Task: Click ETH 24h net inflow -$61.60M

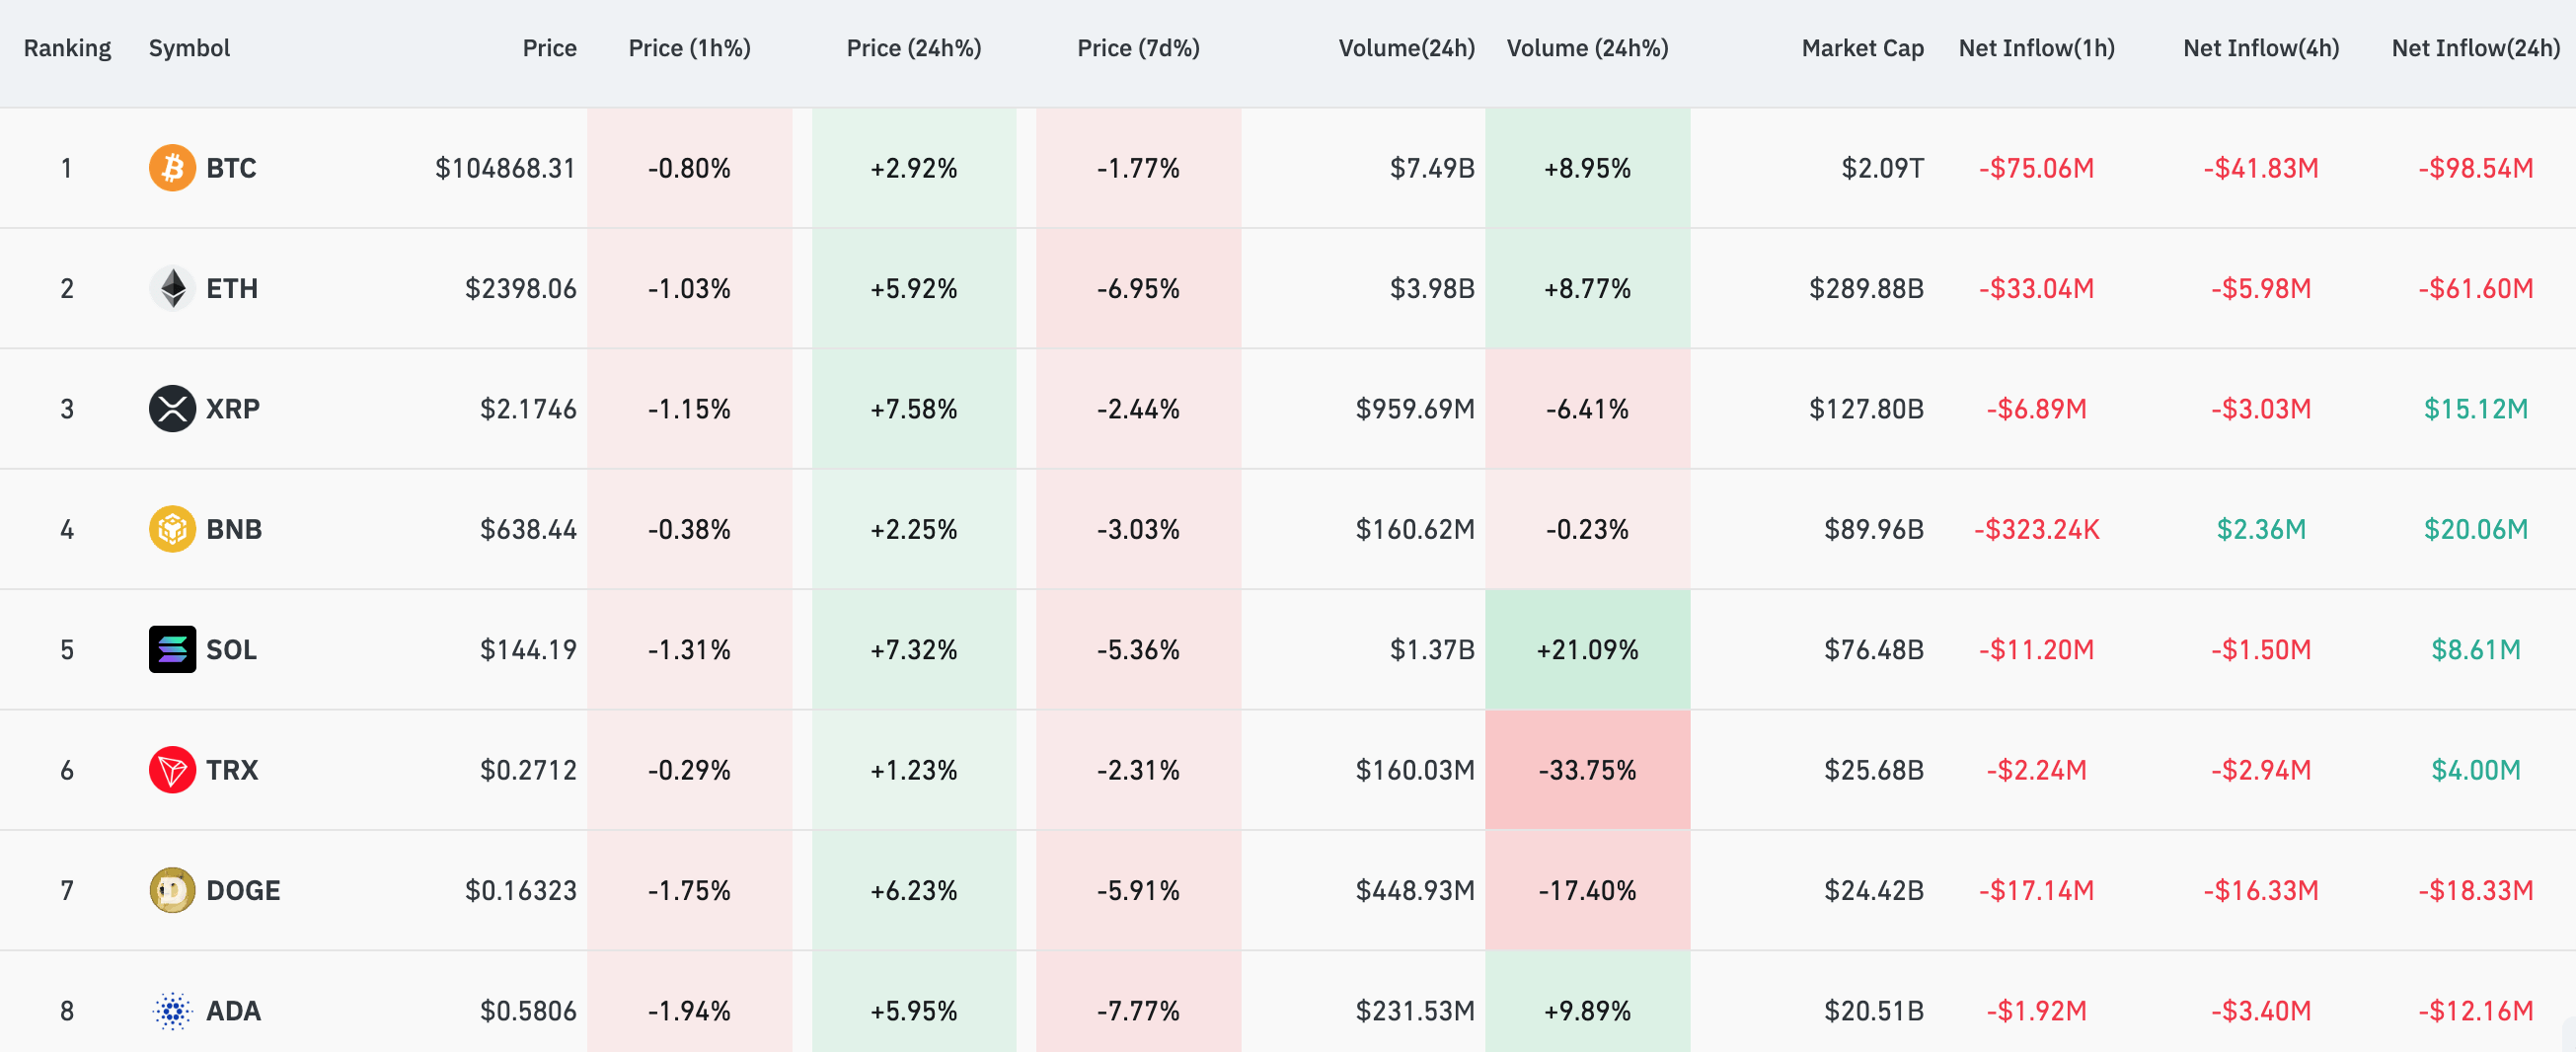Action: tap(2475, 288)
